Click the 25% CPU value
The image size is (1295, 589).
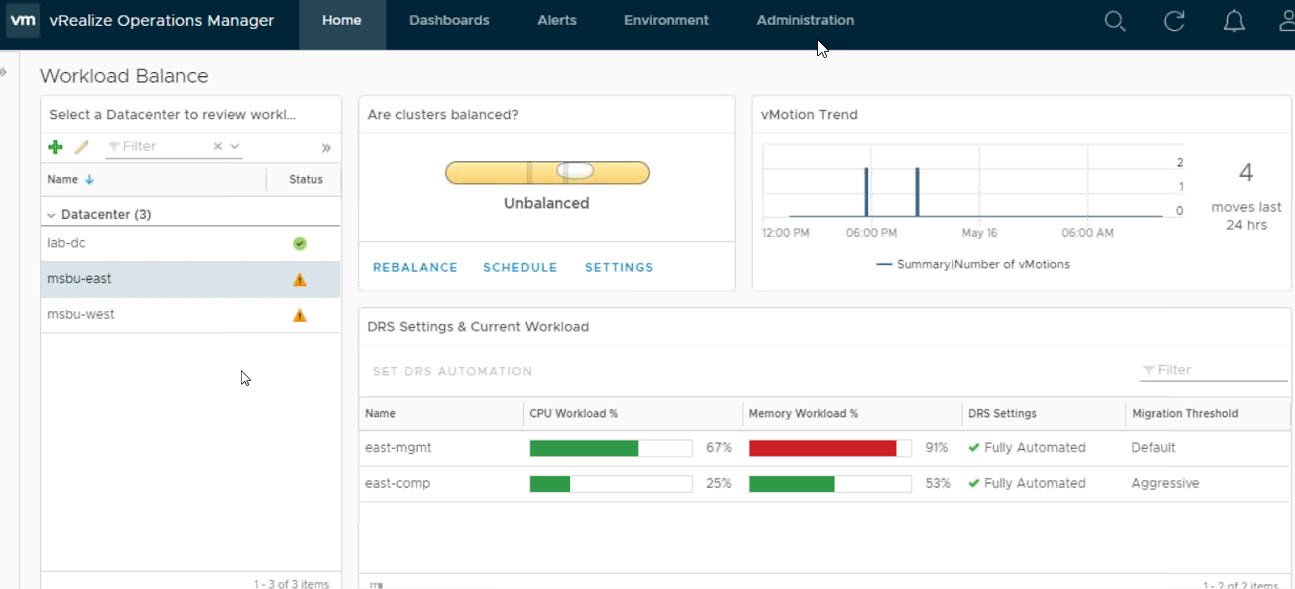(719, 484)
